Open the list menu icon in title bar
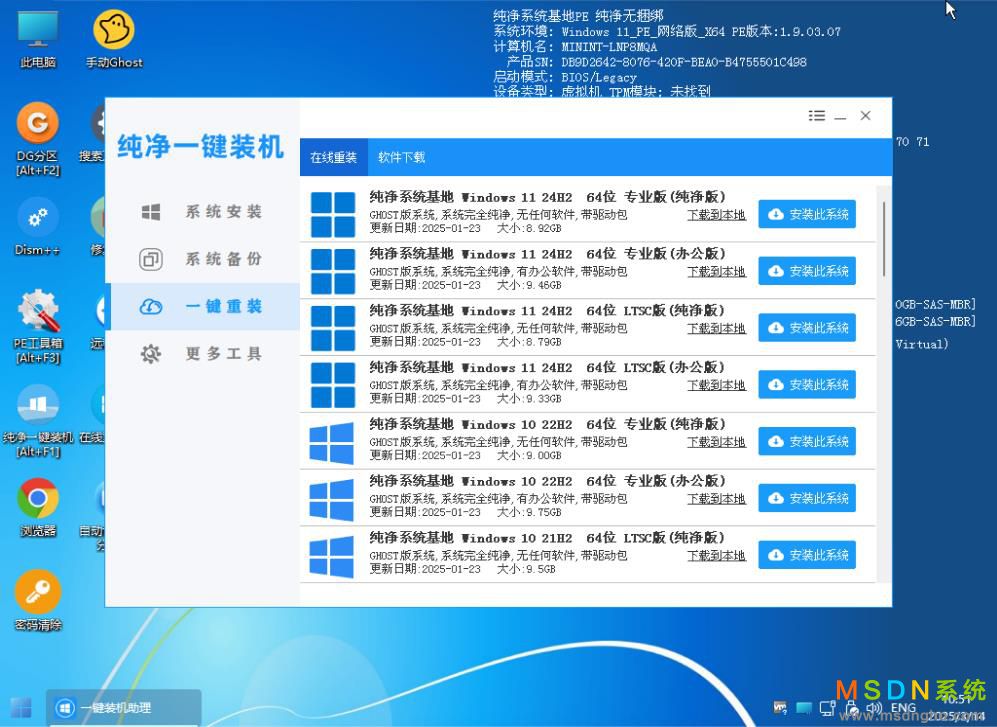Image resolution: width=997 pixels, height=727 pixels. coord(816,116)
